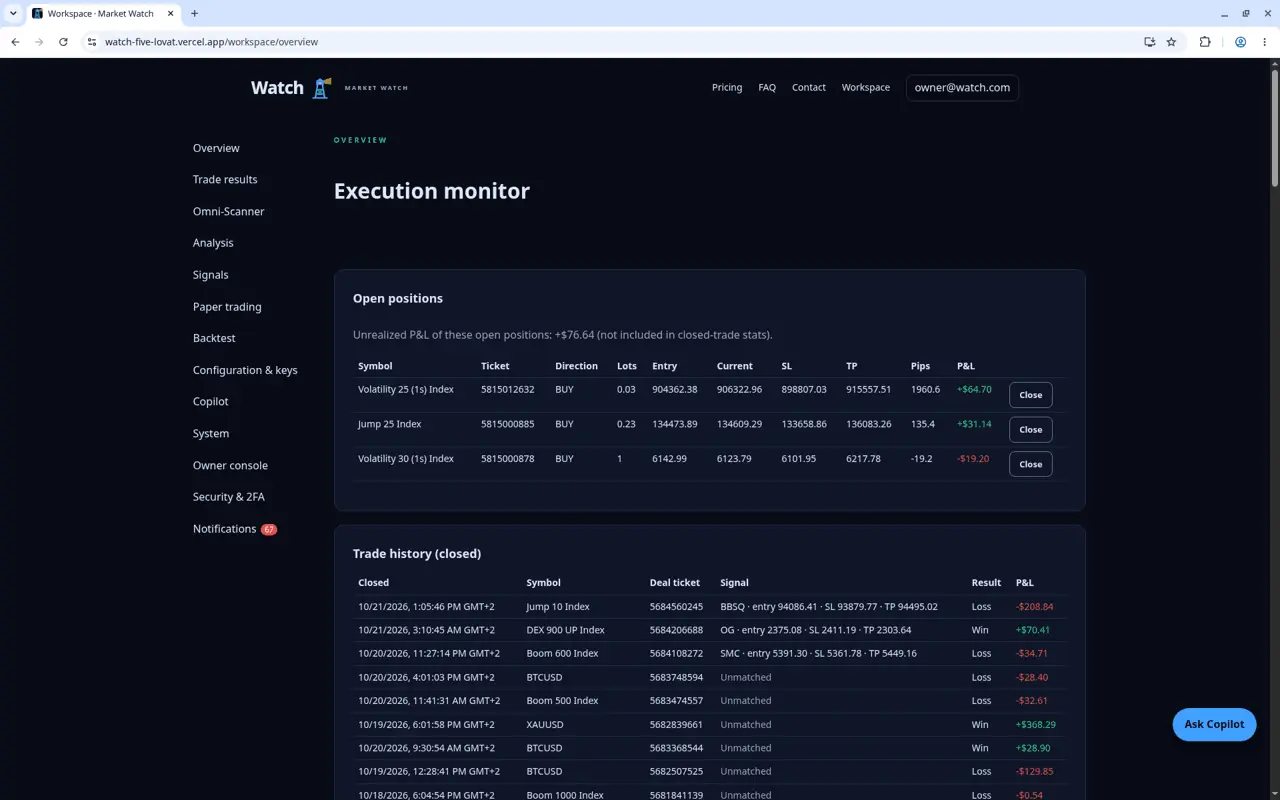The width and height of the screenshot is (1280, 800).
Task: Click ticket number 5815012632
Action: tap(508, 390)
